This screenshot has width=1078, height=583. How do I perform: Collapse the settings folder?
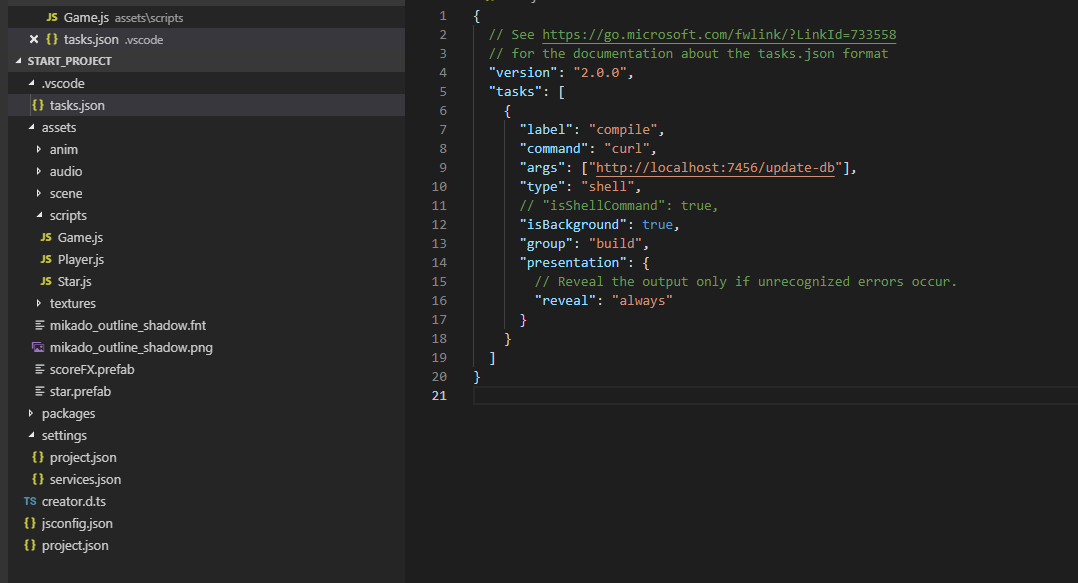pyautogui.click(x=31, y=435)
